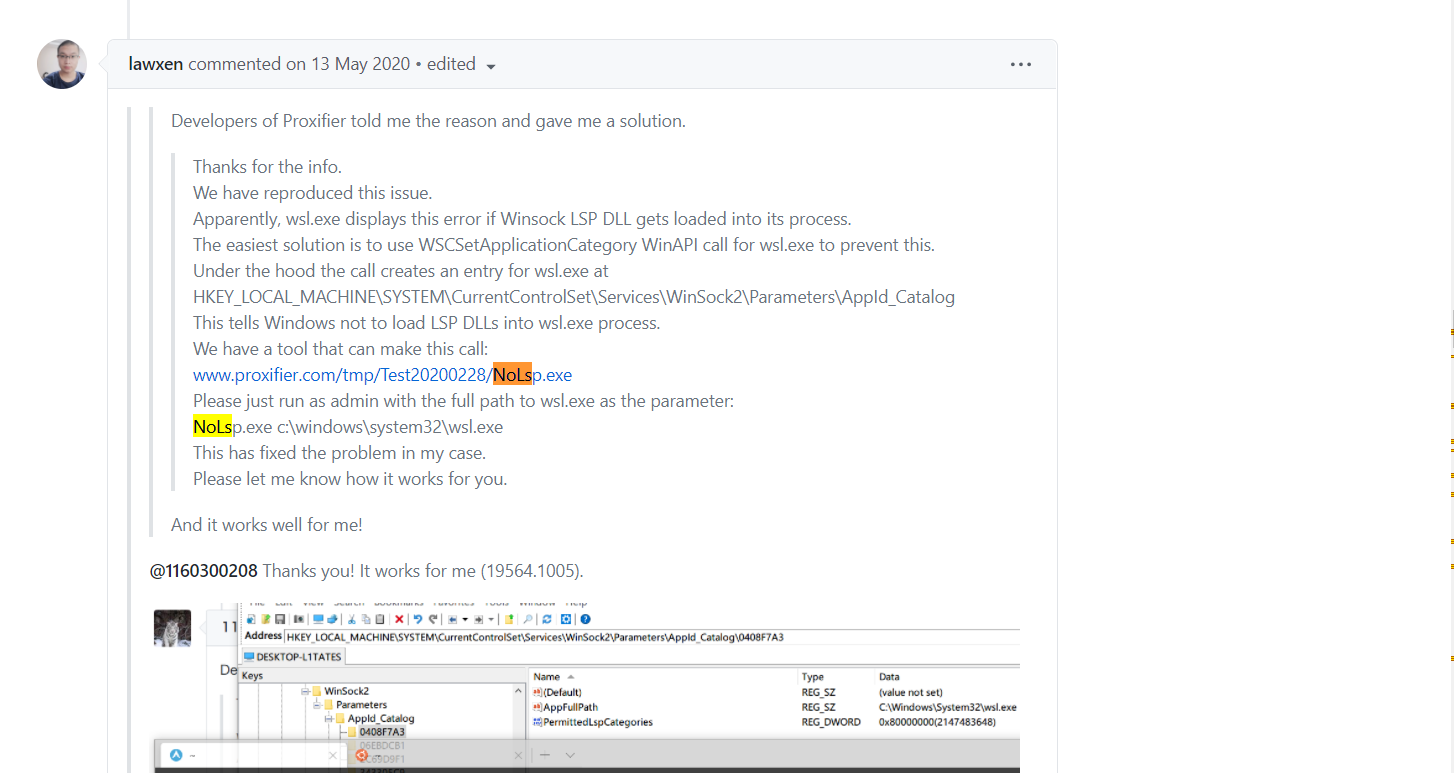Open the lawxen username link
Viewport: 1454px width, 773px height.
[x=156, y=64]
